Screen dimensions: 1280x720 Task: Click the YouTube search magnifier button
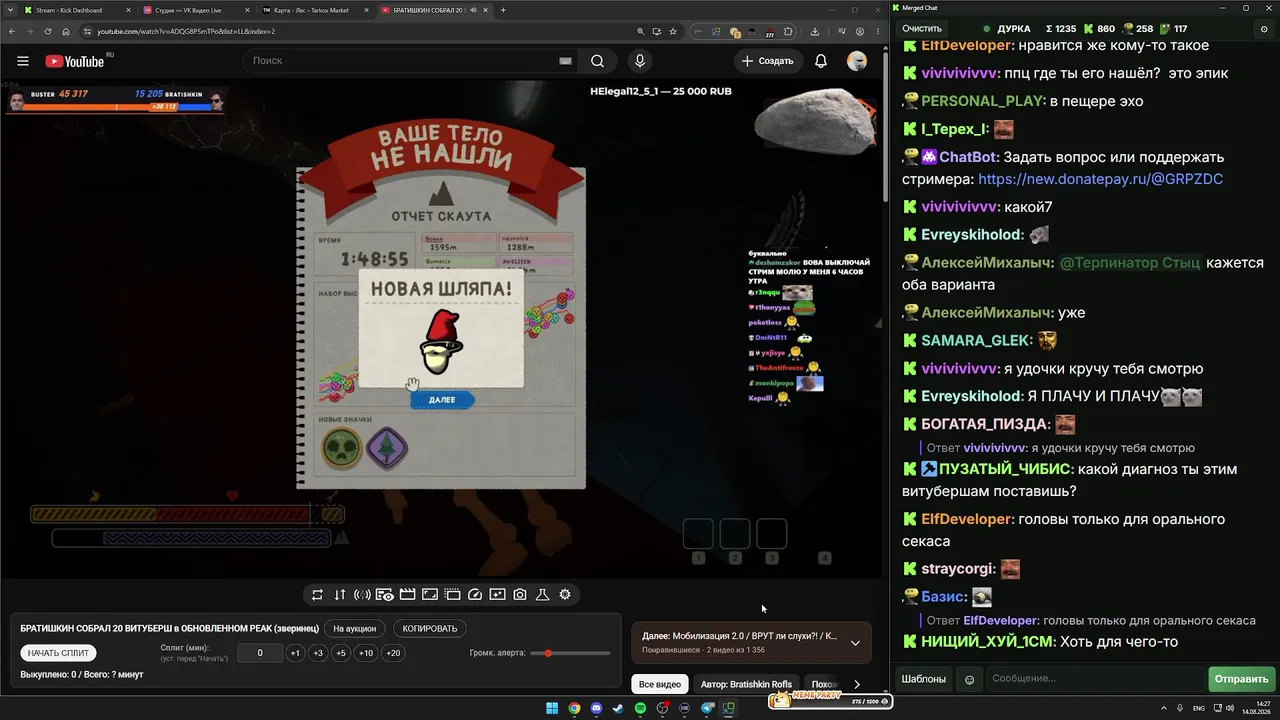[597, 61]
